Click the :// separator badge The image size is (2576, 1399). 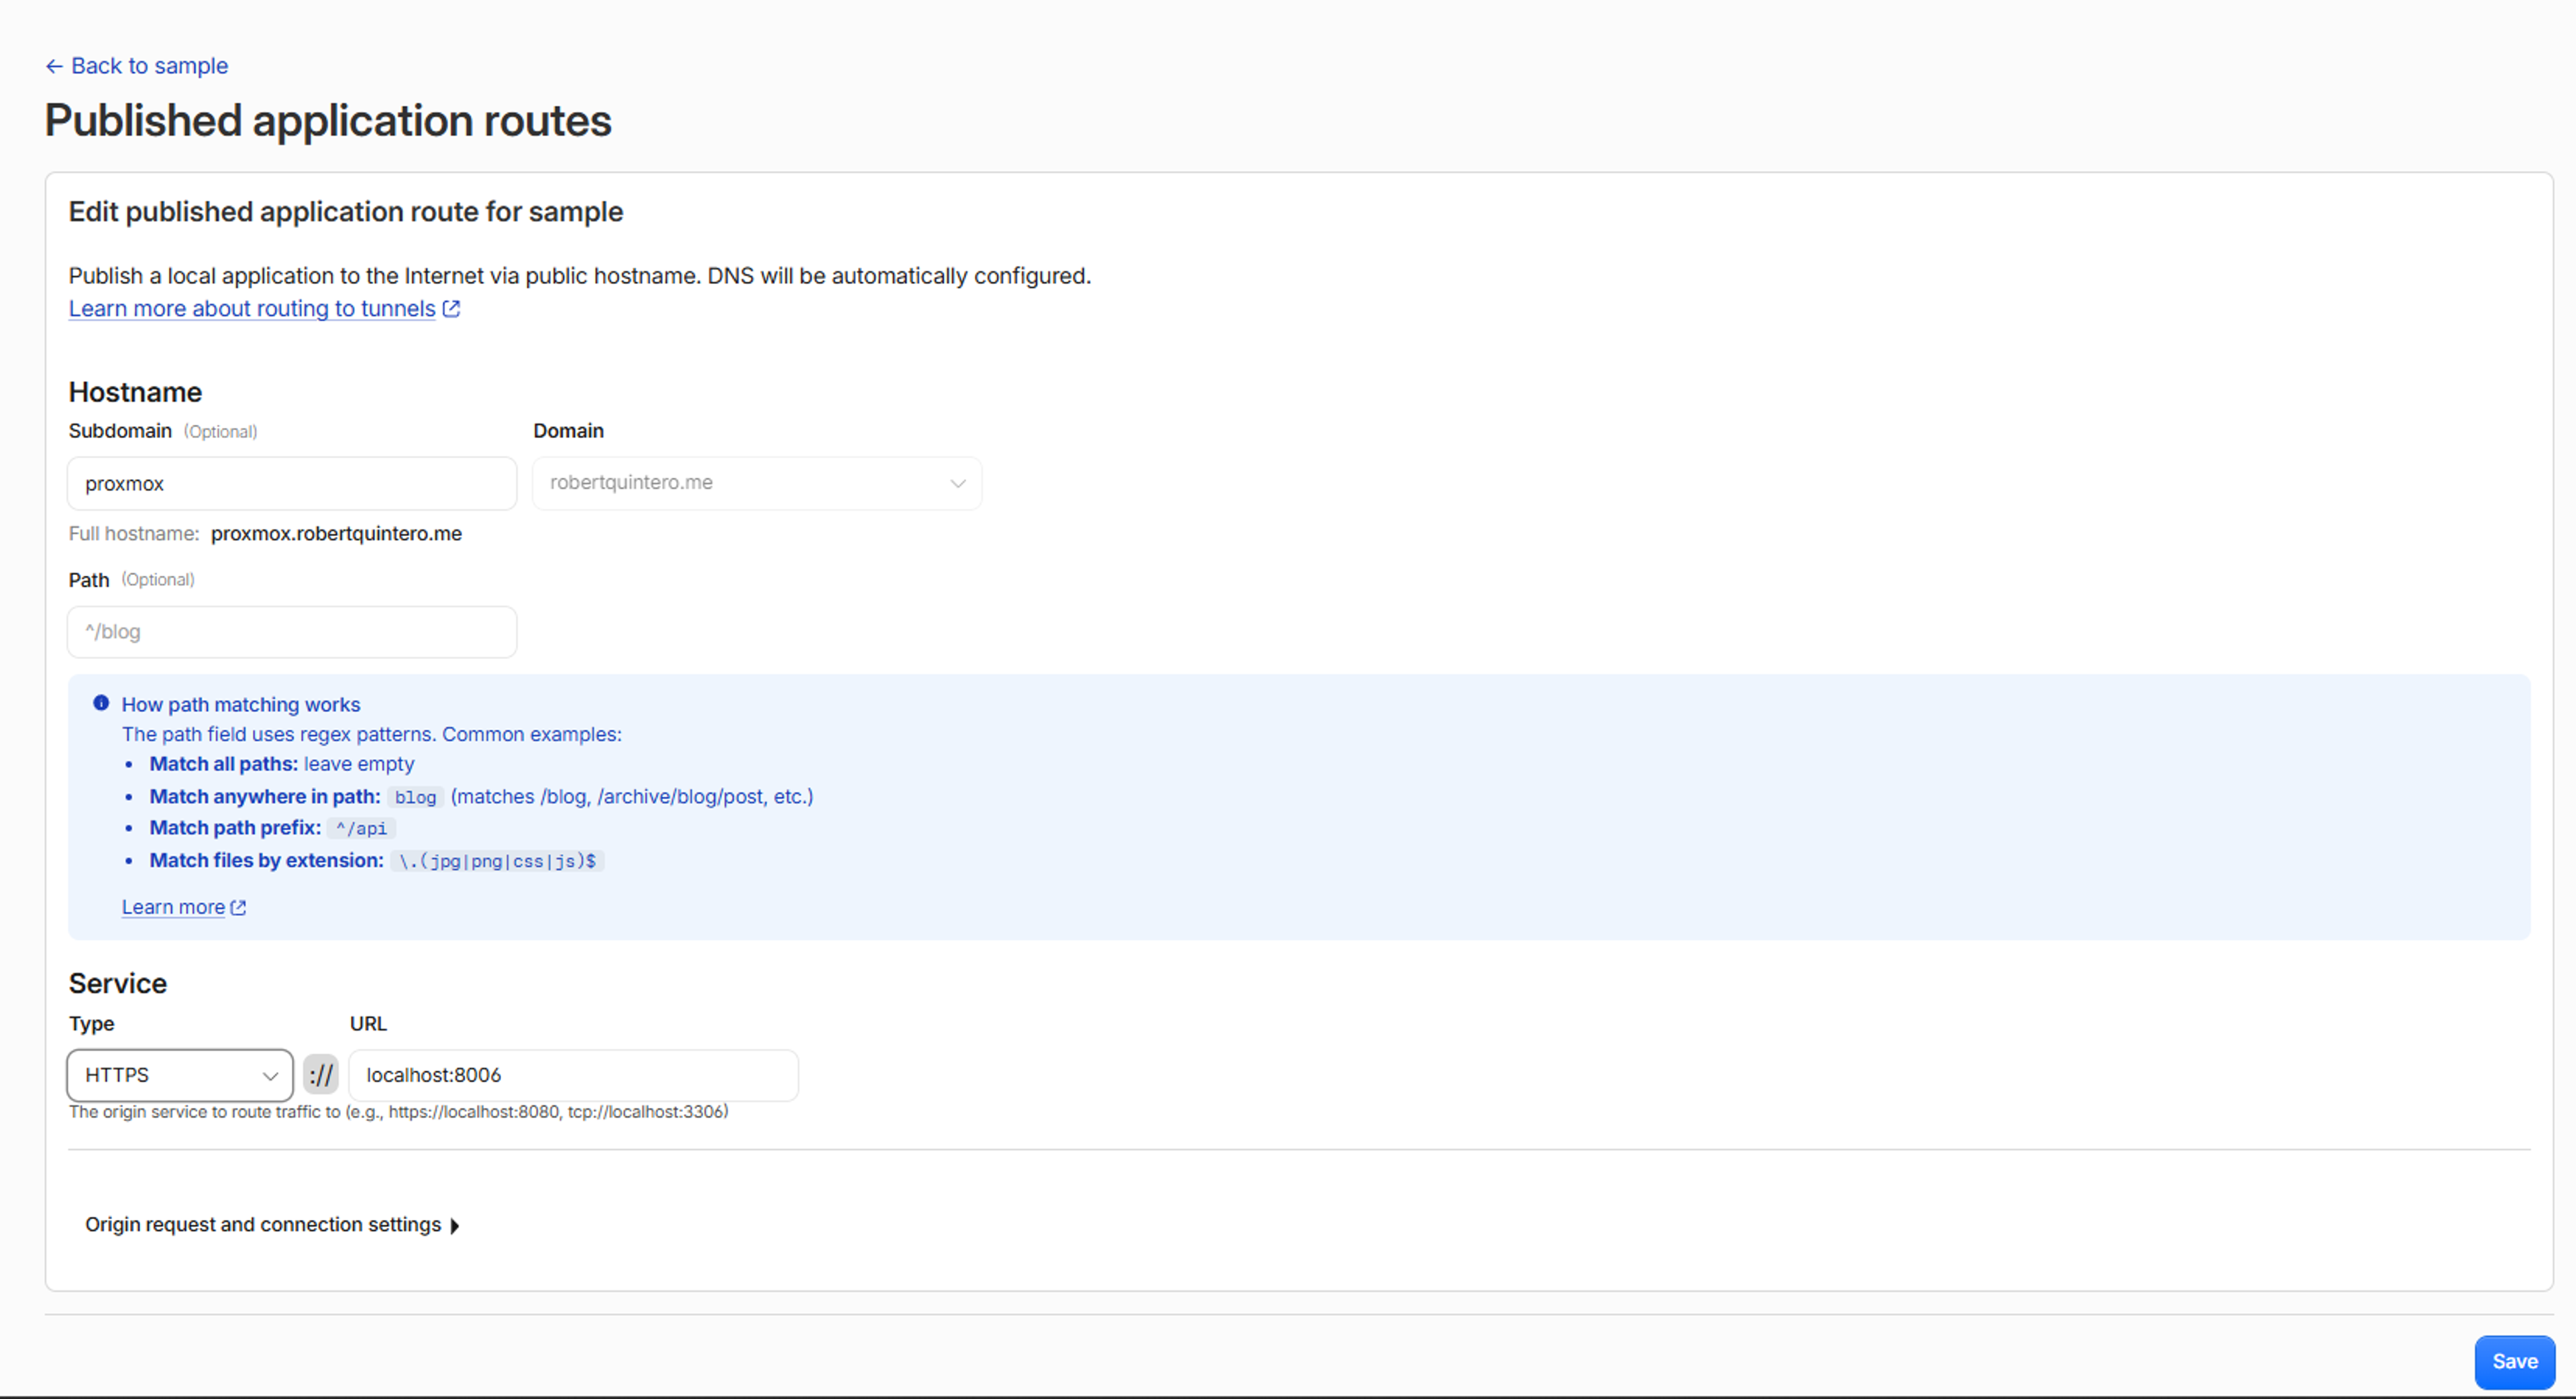coord(321,1075)
